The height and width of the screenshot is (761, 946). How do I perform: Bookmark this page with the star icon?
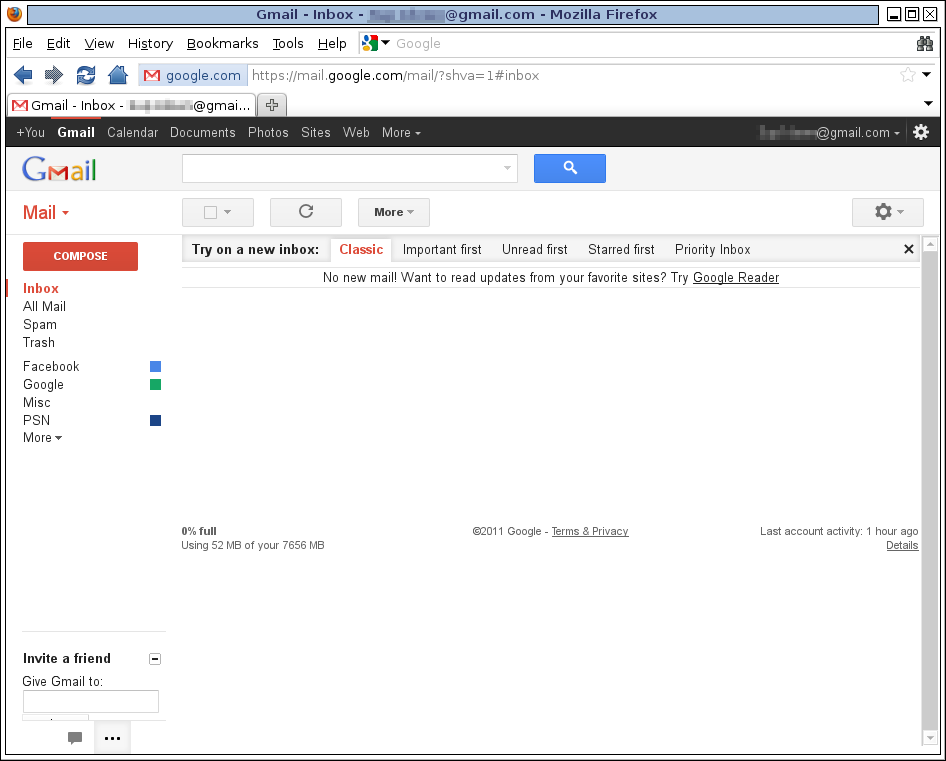click(907, 75)
